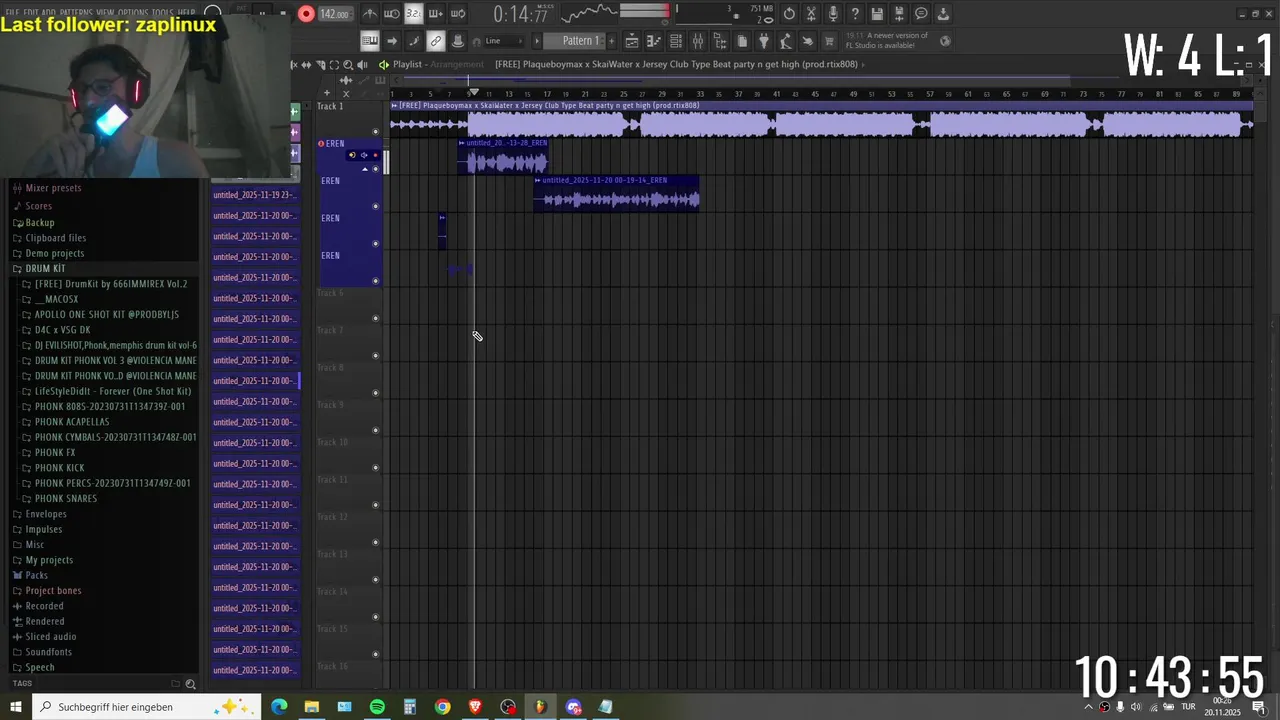1280x720 pixels.
Task: Click the tempo value 142.000
Action: pos(335,14)
